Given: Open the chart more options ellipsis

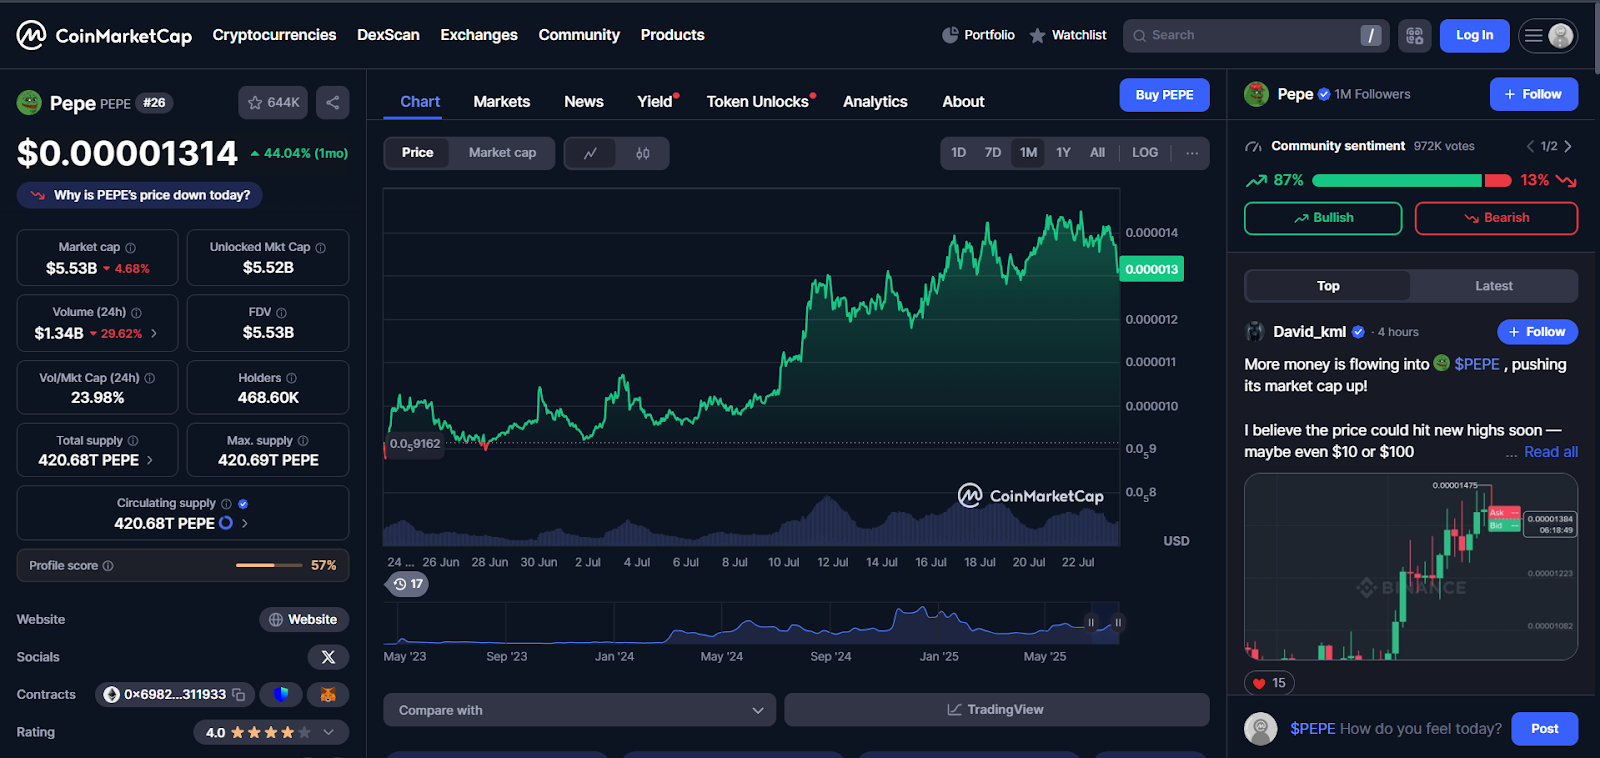Looking at the screenshot, I should tap(1192, 153).
